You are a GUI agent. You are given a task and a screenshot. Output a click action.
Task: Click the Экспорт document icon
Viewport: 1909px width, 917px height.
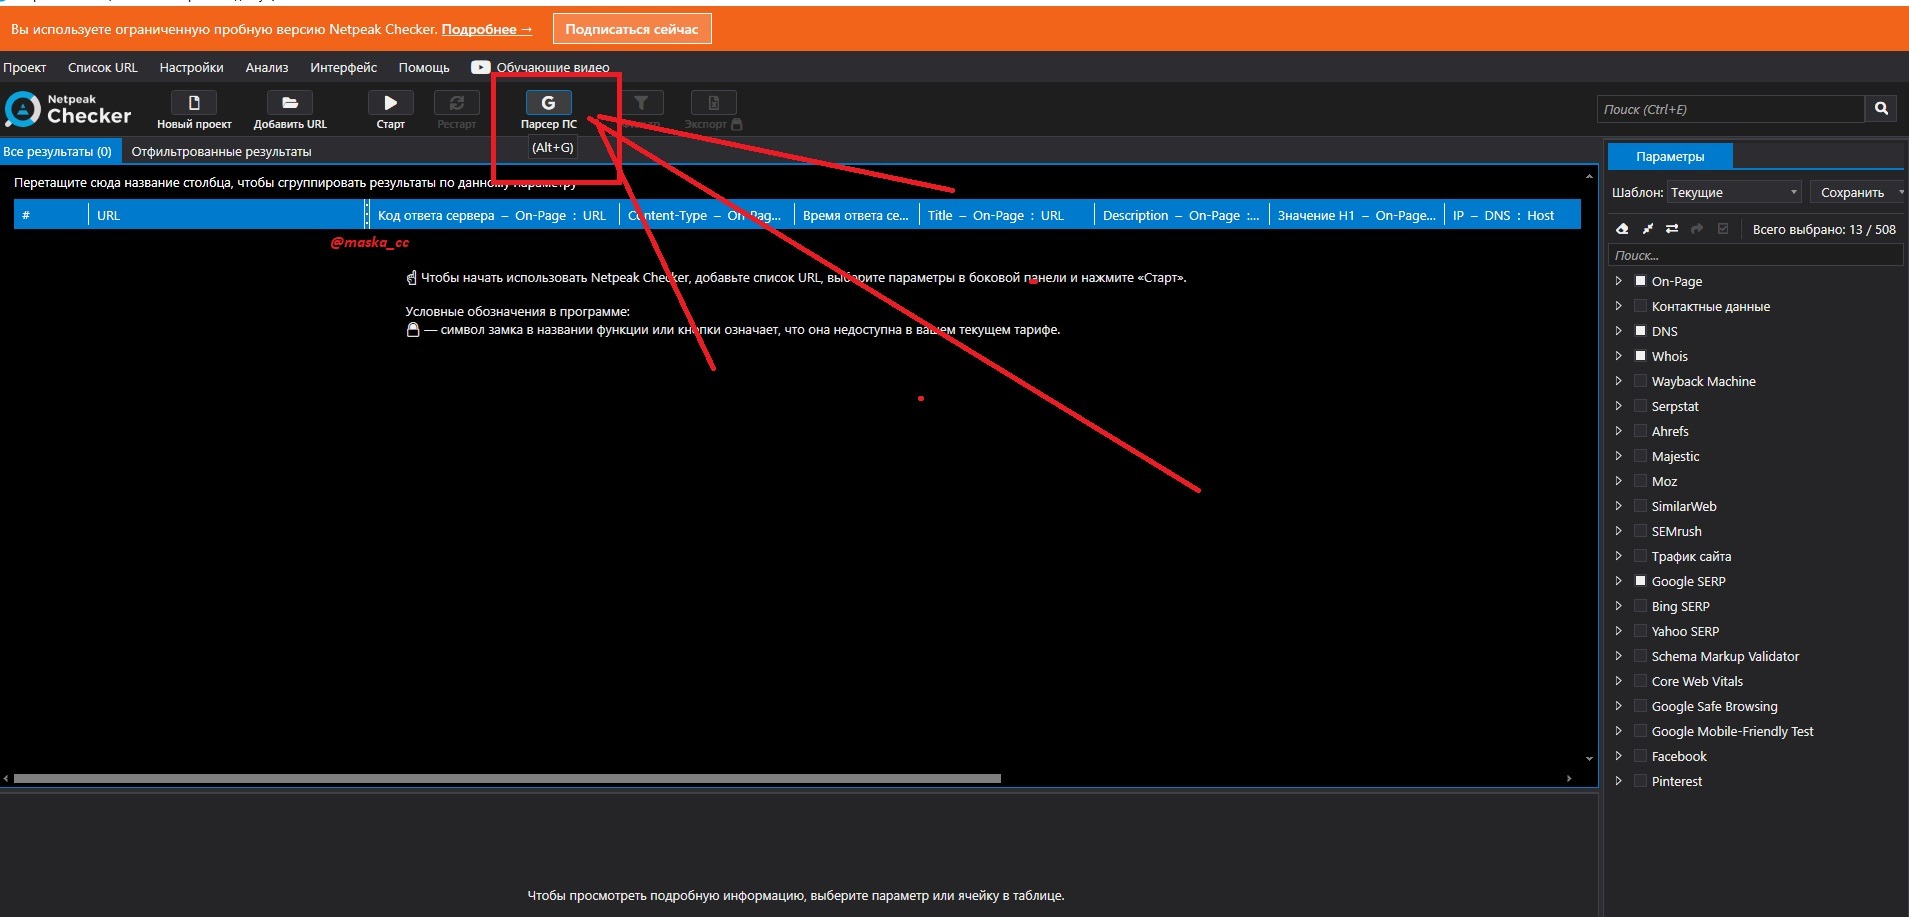[x=713, y=103]
